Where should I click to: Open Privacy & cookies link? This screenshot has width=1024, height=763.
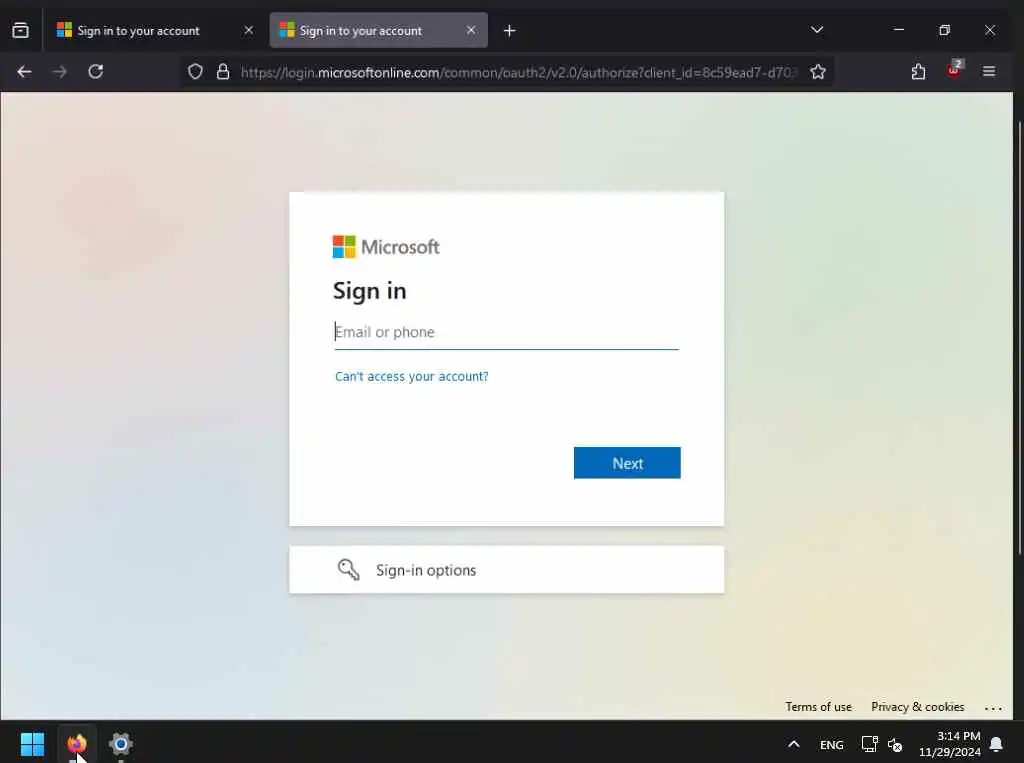tap(918, 707)
